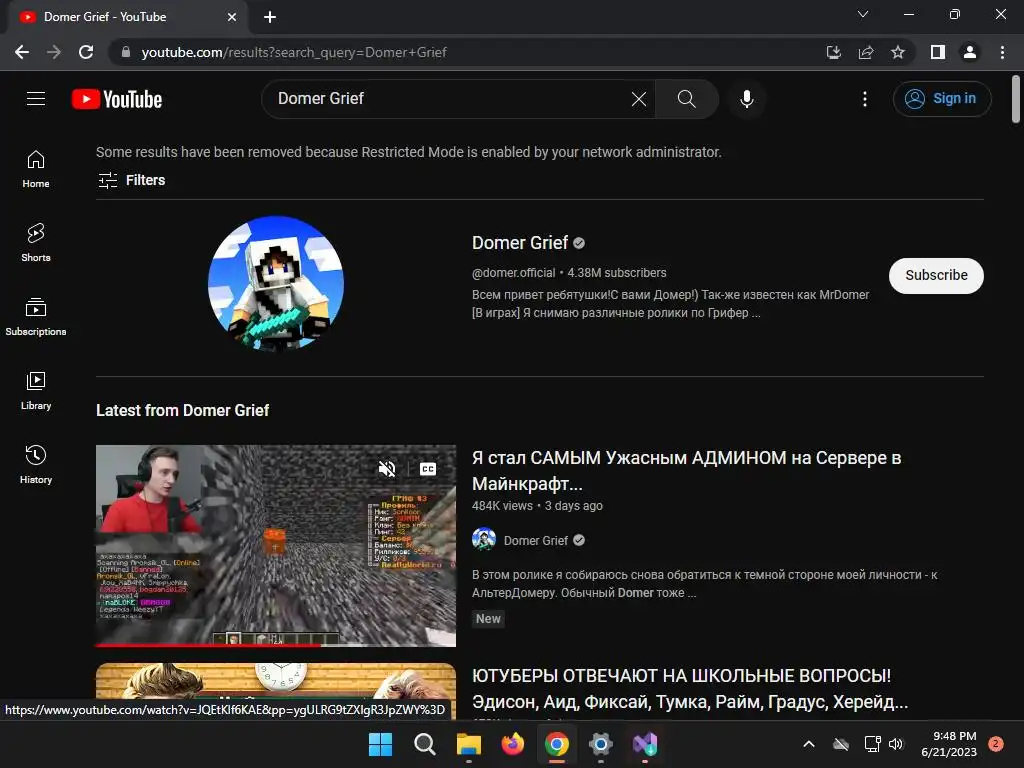Share this page icon in address bar
The height and width of the screenshot is (768, 1024).
pyautogui.click(x=866, y=52)
